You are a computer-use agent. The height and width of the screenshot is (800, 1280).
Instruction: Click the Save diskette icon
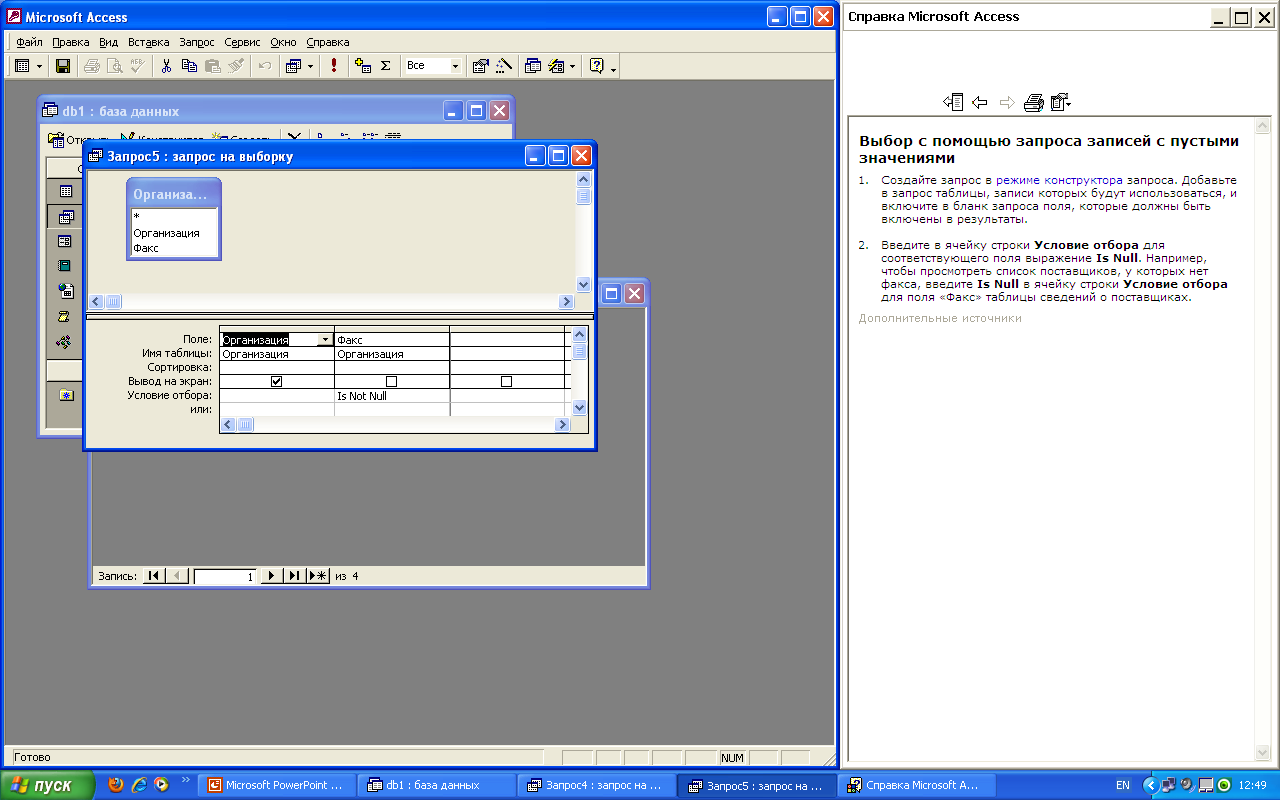[62, 66]
